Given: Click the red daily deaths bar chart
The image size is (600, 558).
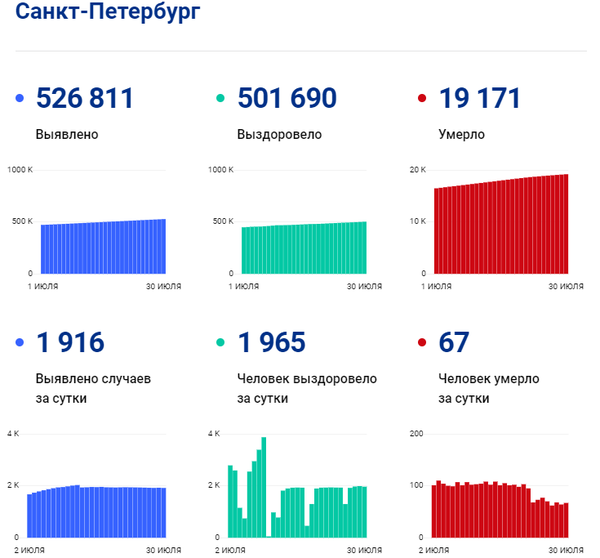Looking at the screenshot, I should coord(500,510).
